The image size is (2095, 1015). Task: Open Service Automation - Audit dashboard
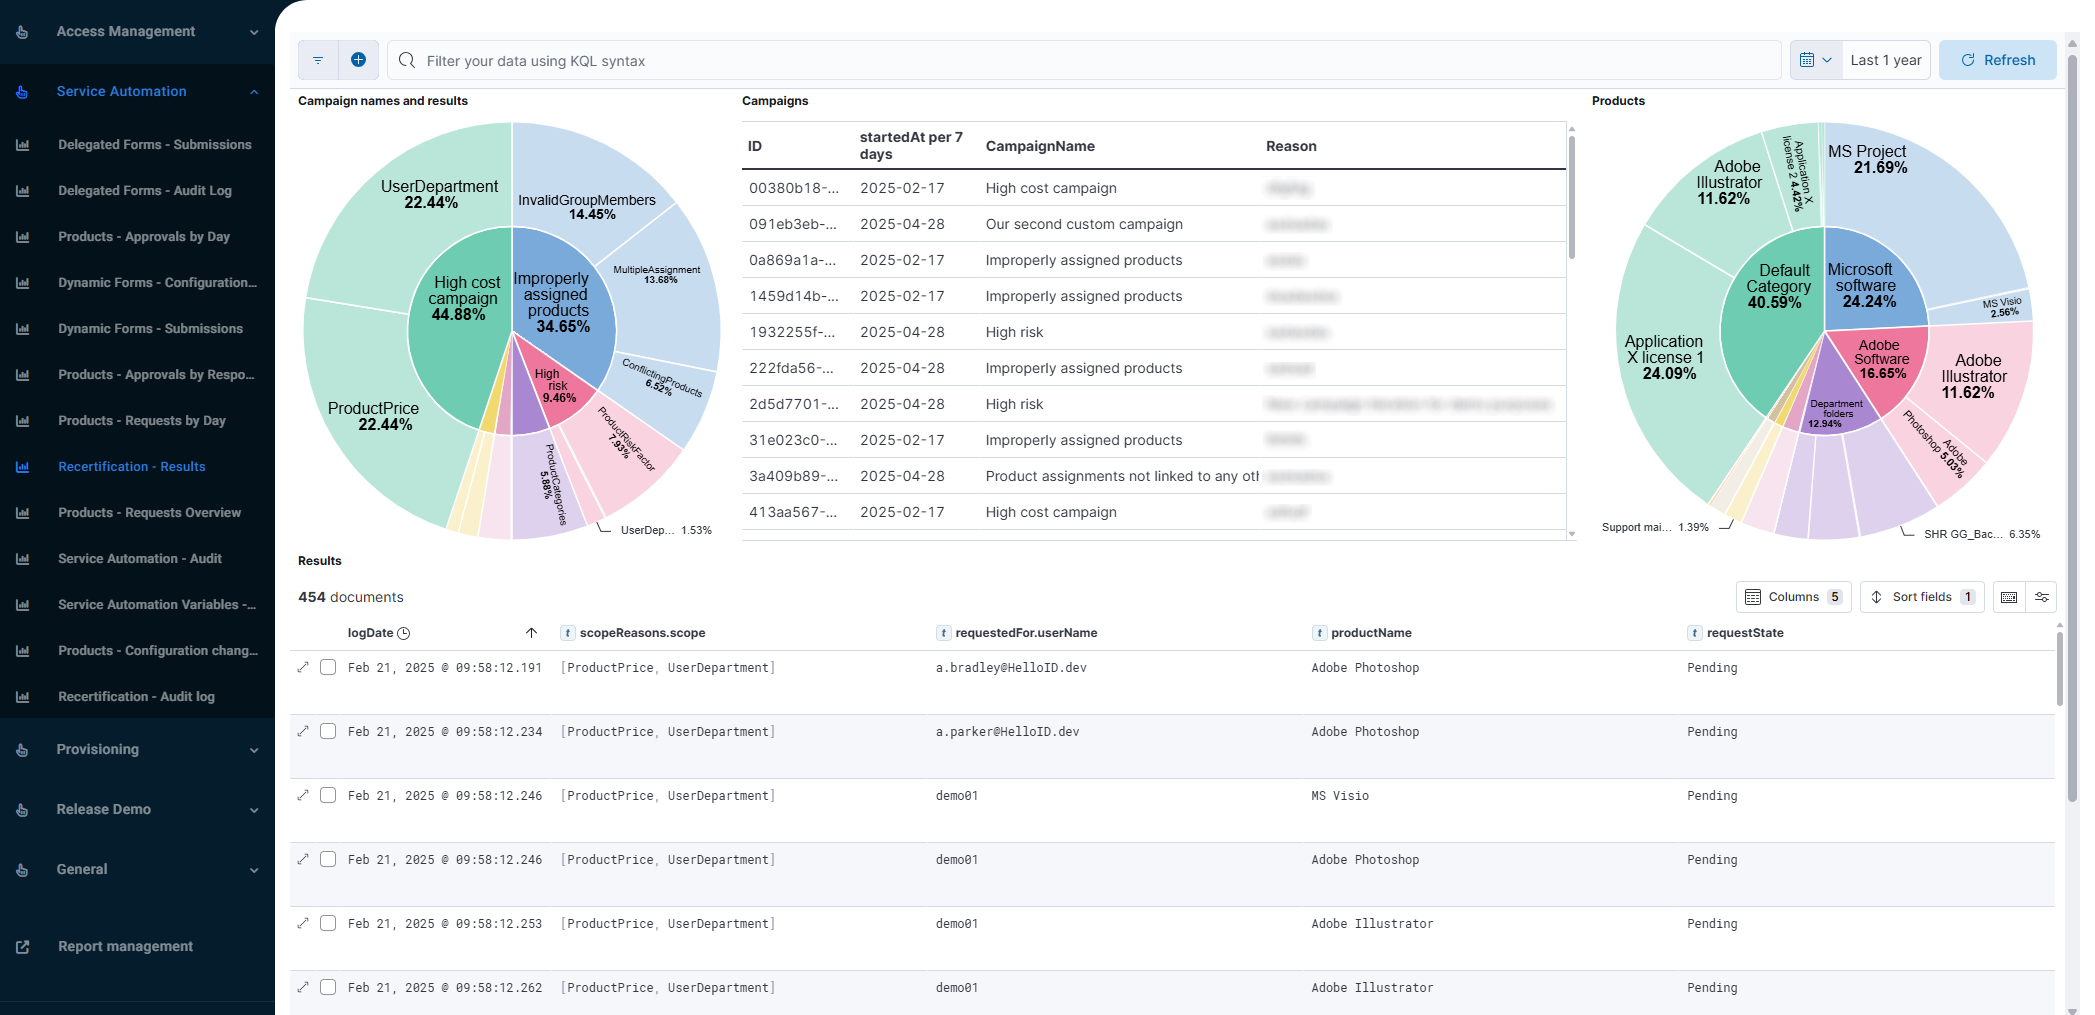(x=139, y=559)
